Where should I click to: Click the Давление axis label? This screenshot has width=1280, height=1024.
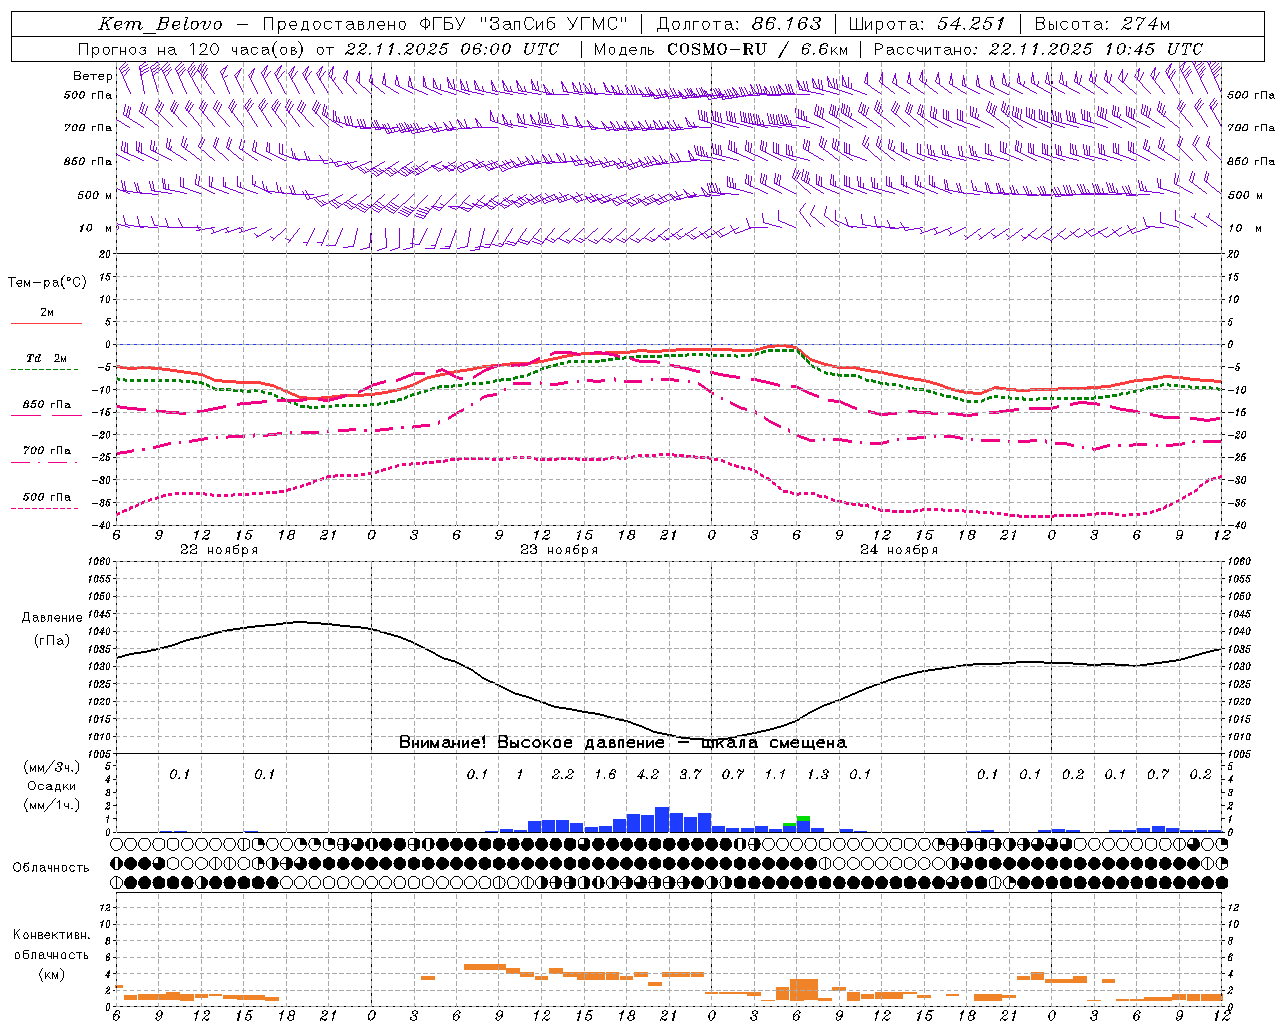[x=52, y=618]
